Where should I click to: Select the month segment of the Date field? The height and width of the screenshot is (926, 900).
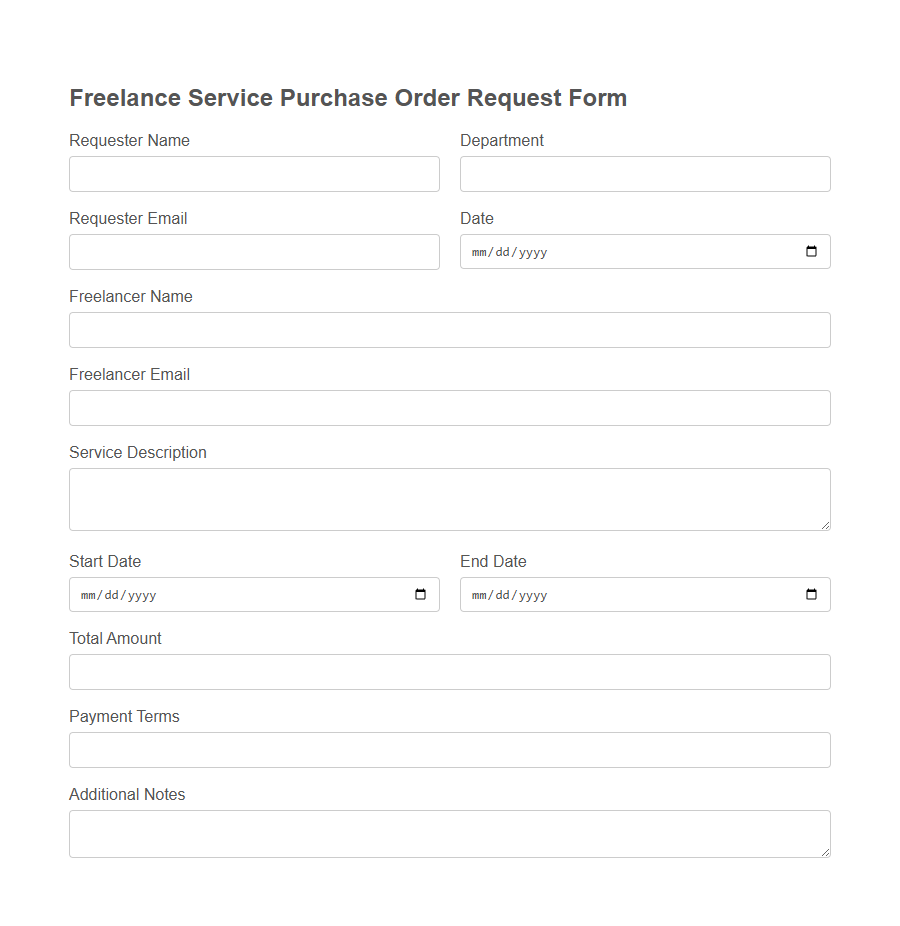(x=478, y=252)
